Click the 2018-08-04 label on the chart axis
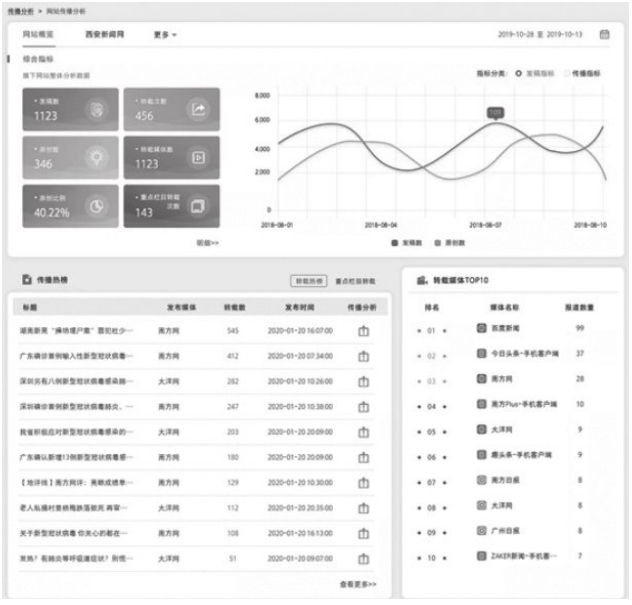Image resolution: width=632 pixels, height=605 pixels. point(380,225)
